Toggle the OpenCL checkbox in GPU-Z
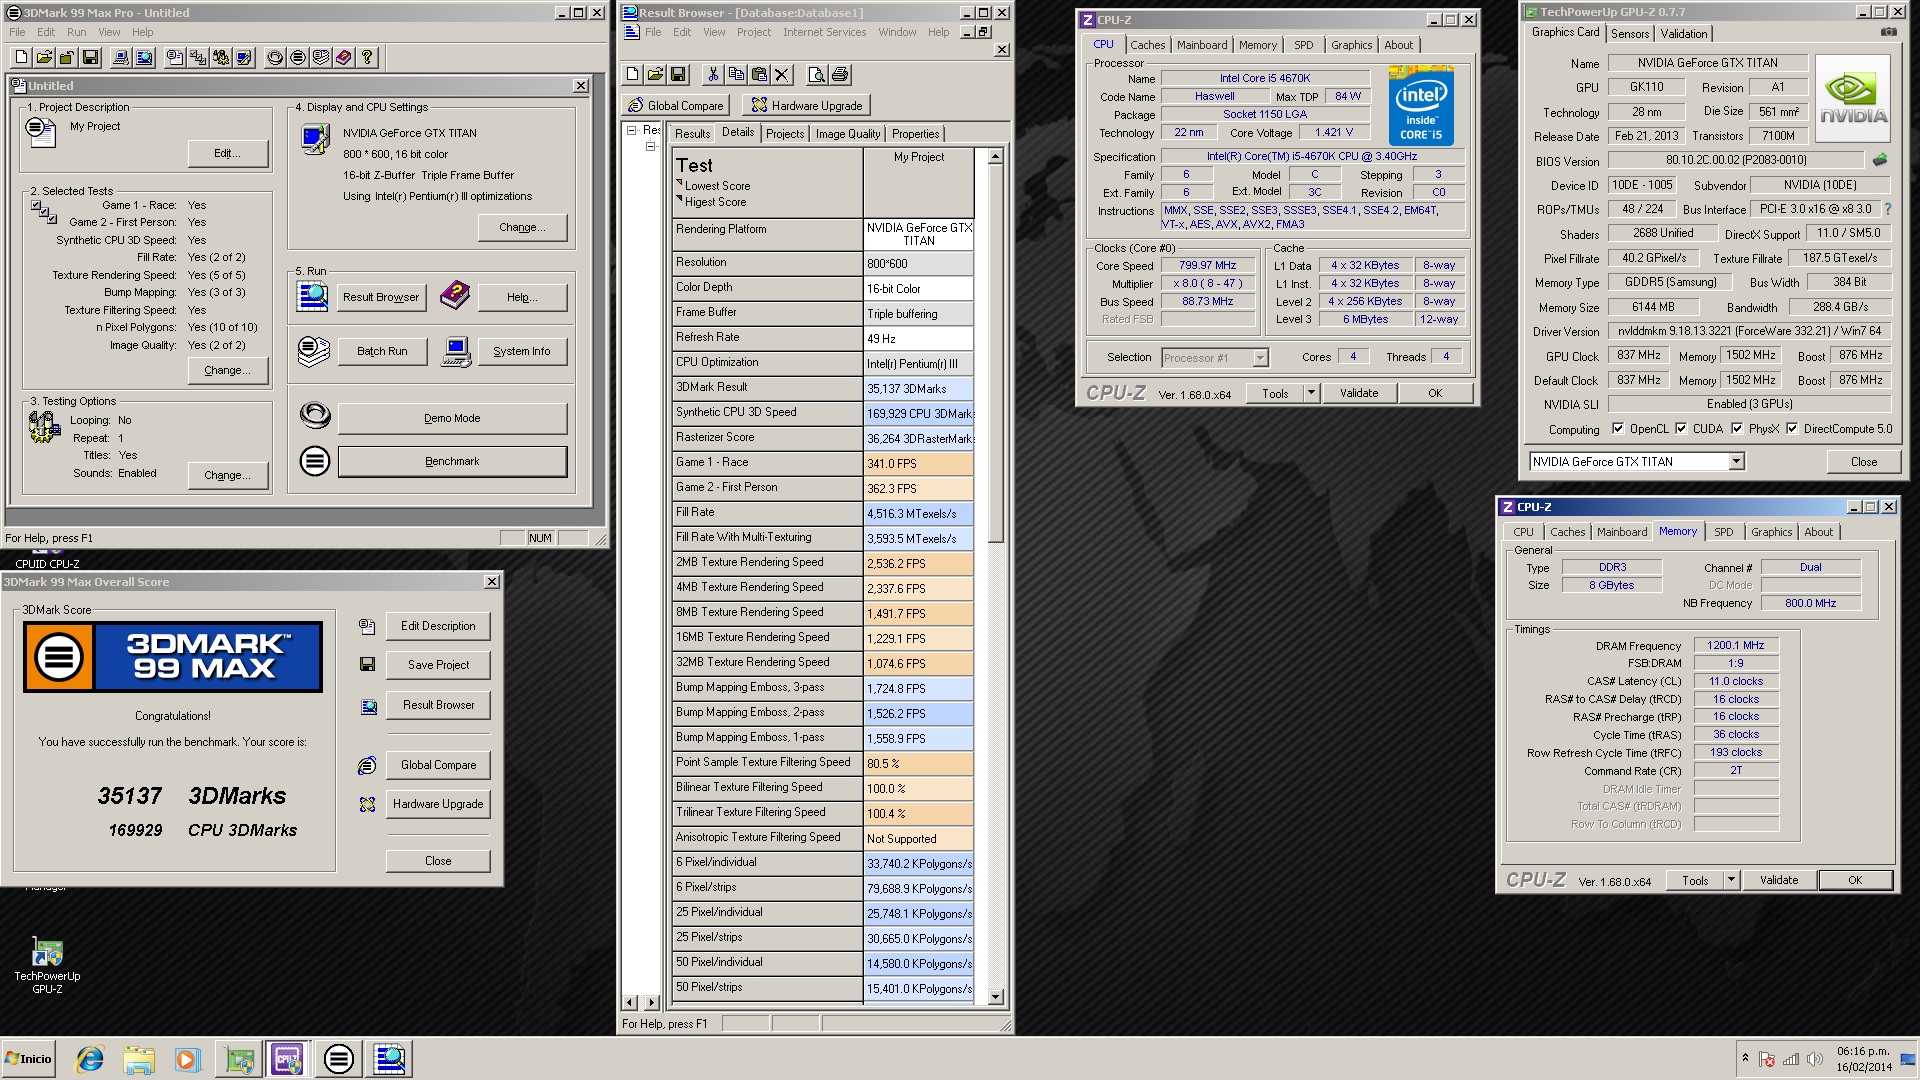1920x1080 pixels. (1618, 429)
